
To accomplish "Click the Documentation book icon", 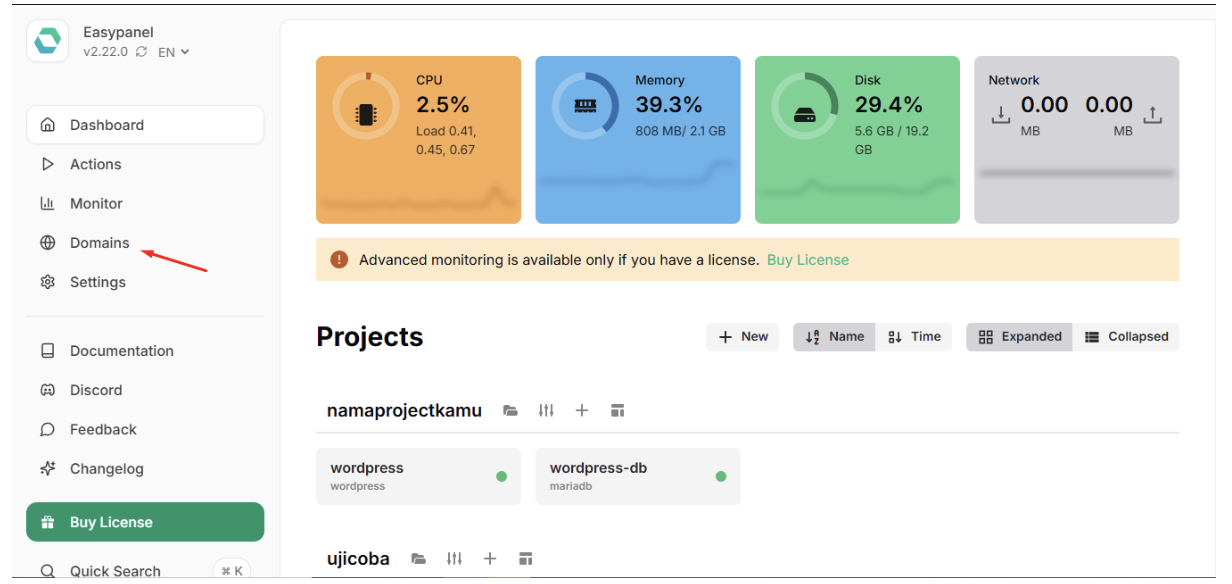I will (47, 351).
